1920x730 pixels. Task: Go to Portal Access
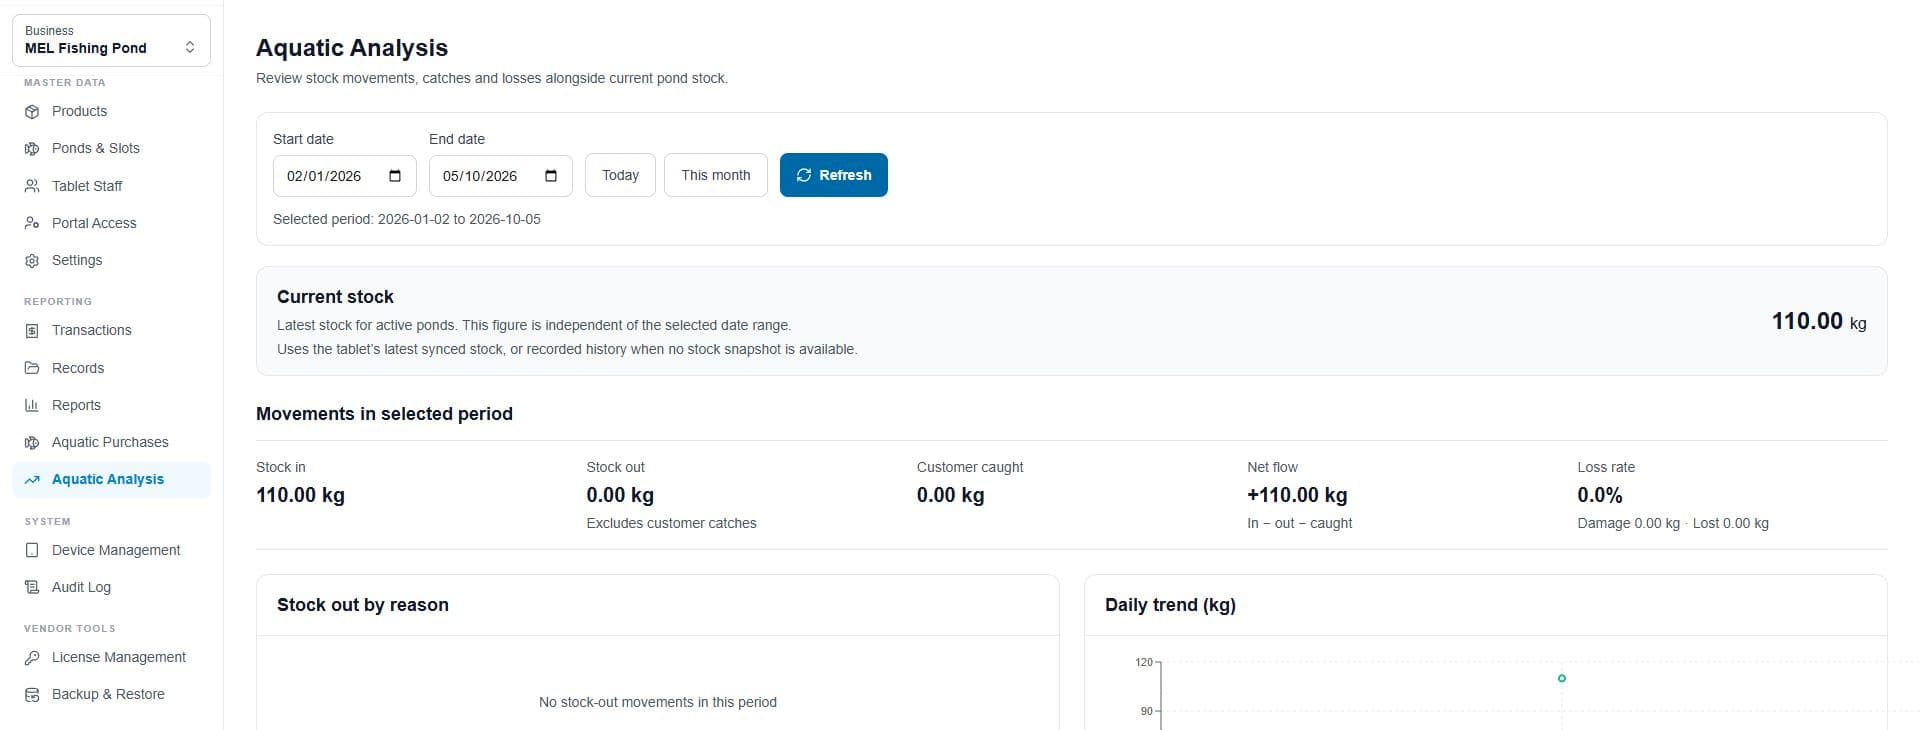[x=111, y=223]
